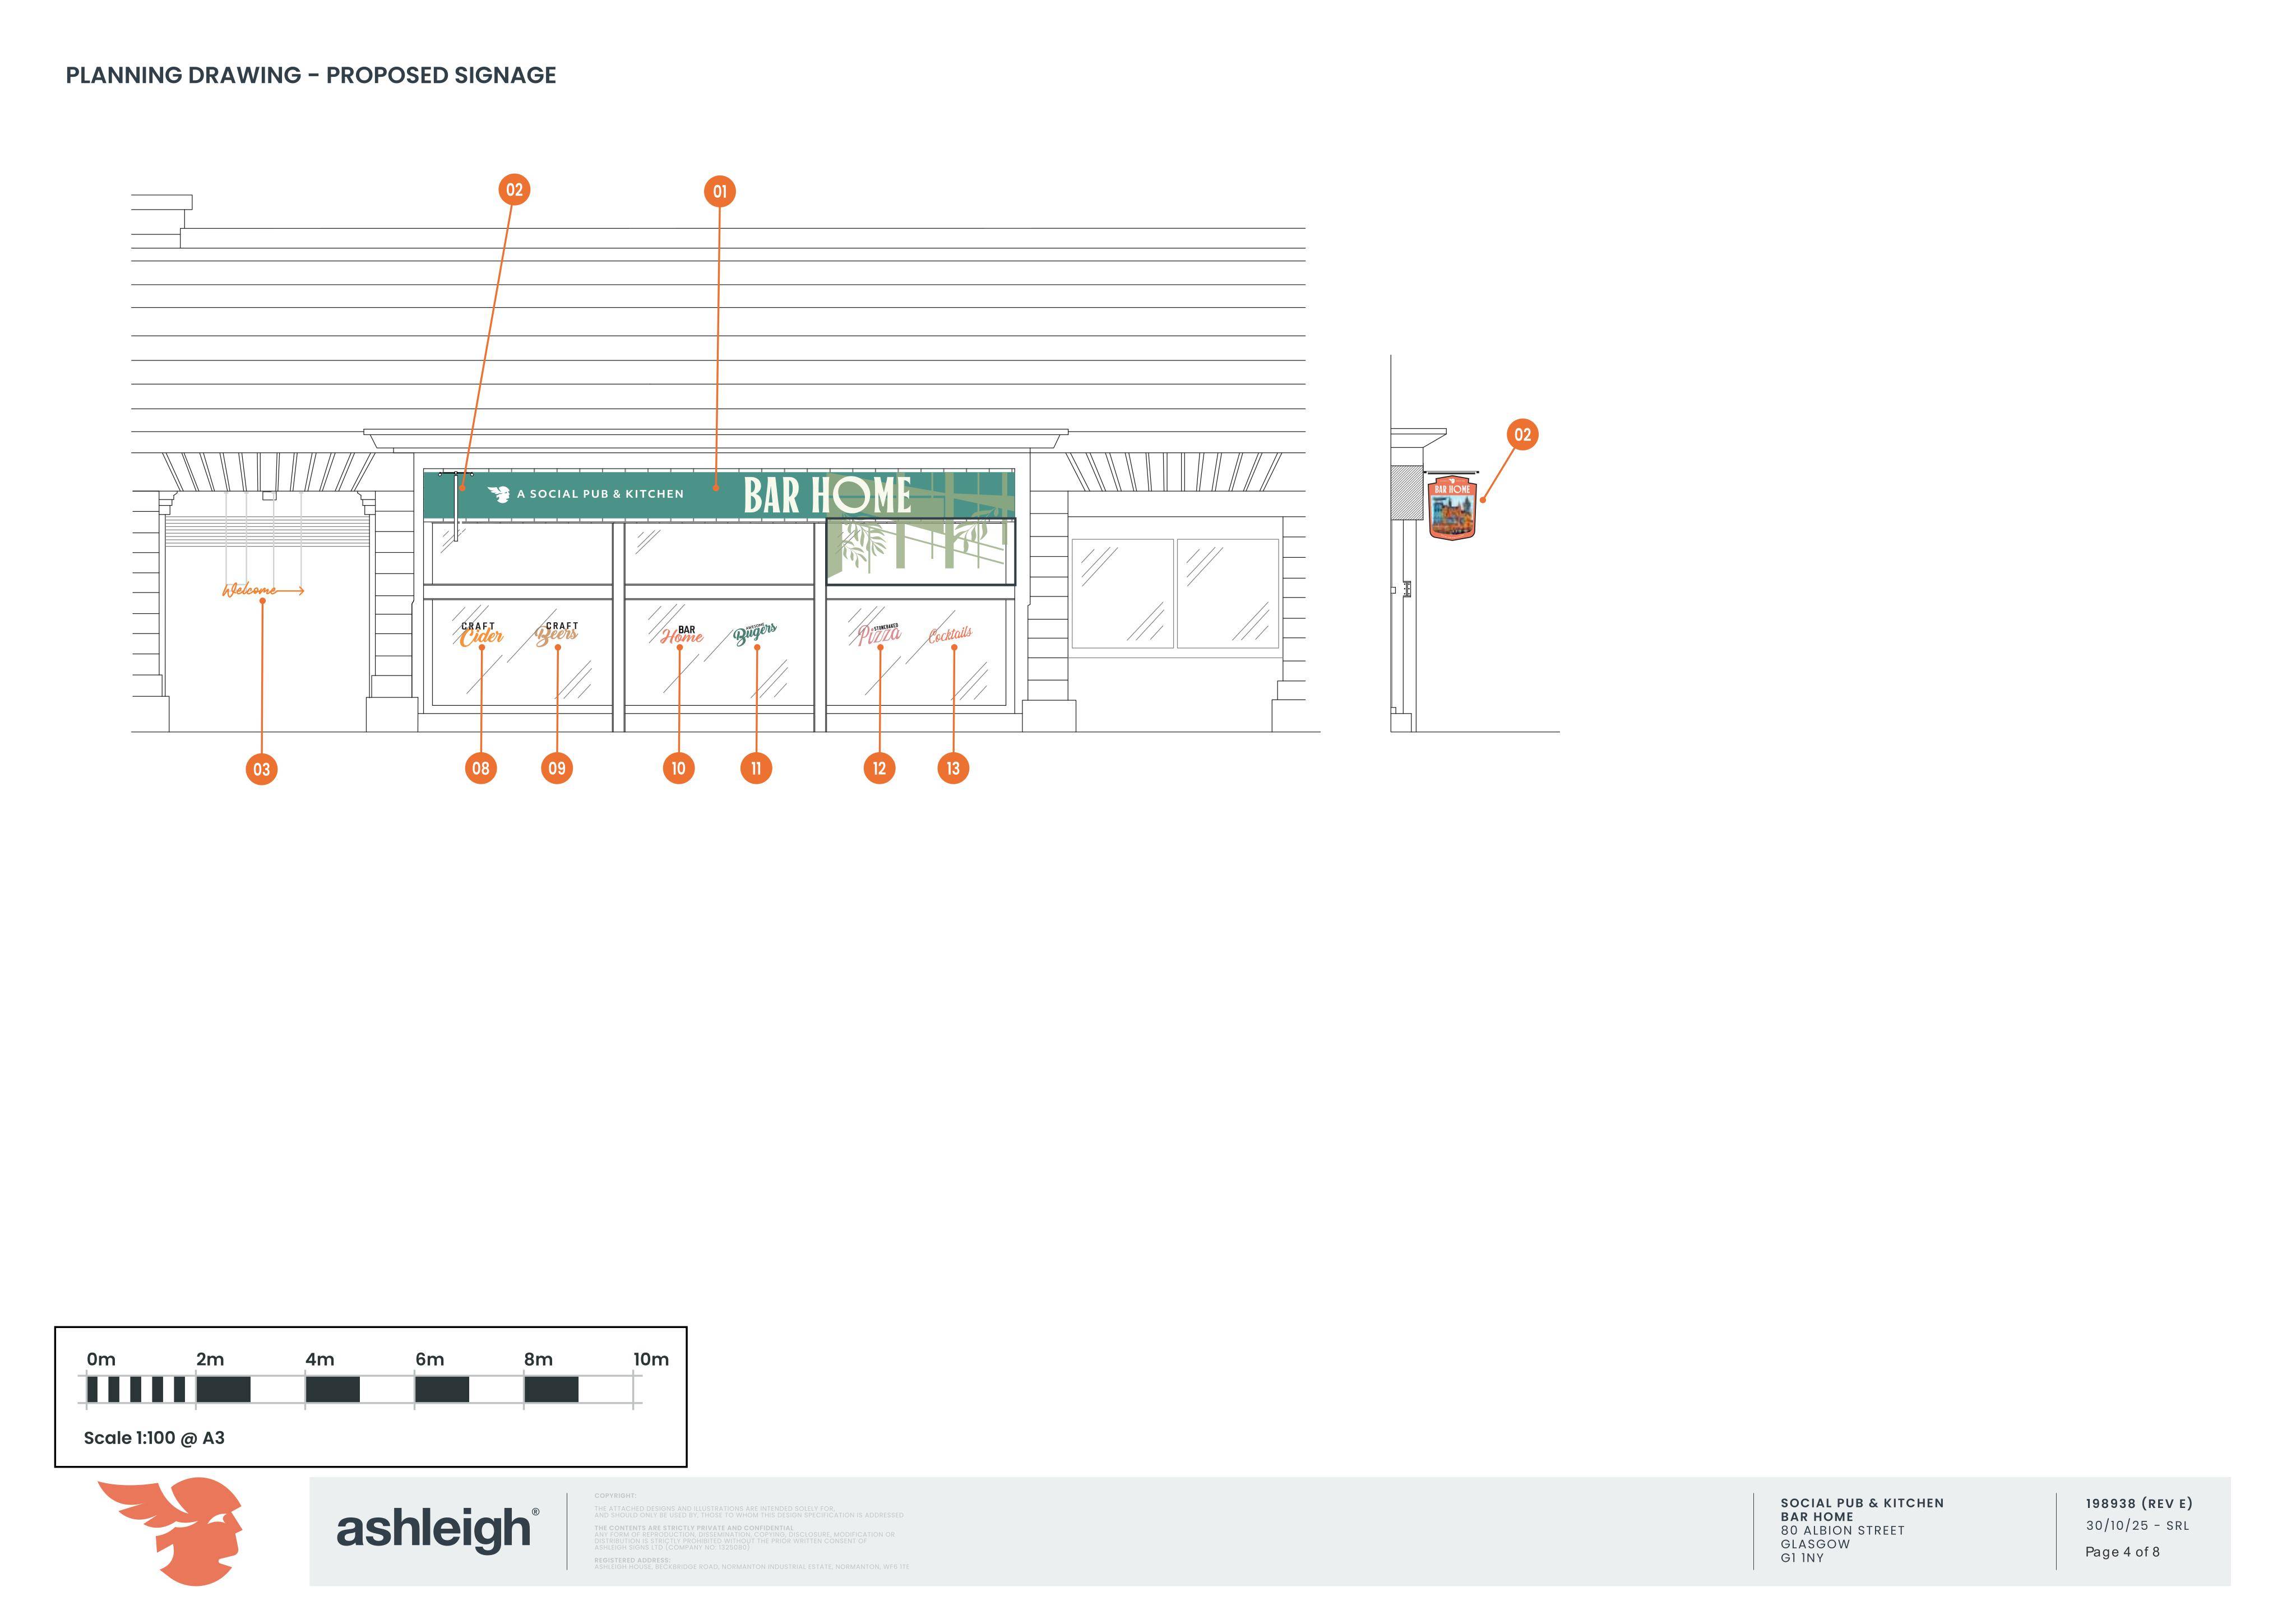The width and height of the screenshot is (2296, 1624).
Task: Click the 'Page 4 of 8' indicator
Action: tap(2122, 1552)
